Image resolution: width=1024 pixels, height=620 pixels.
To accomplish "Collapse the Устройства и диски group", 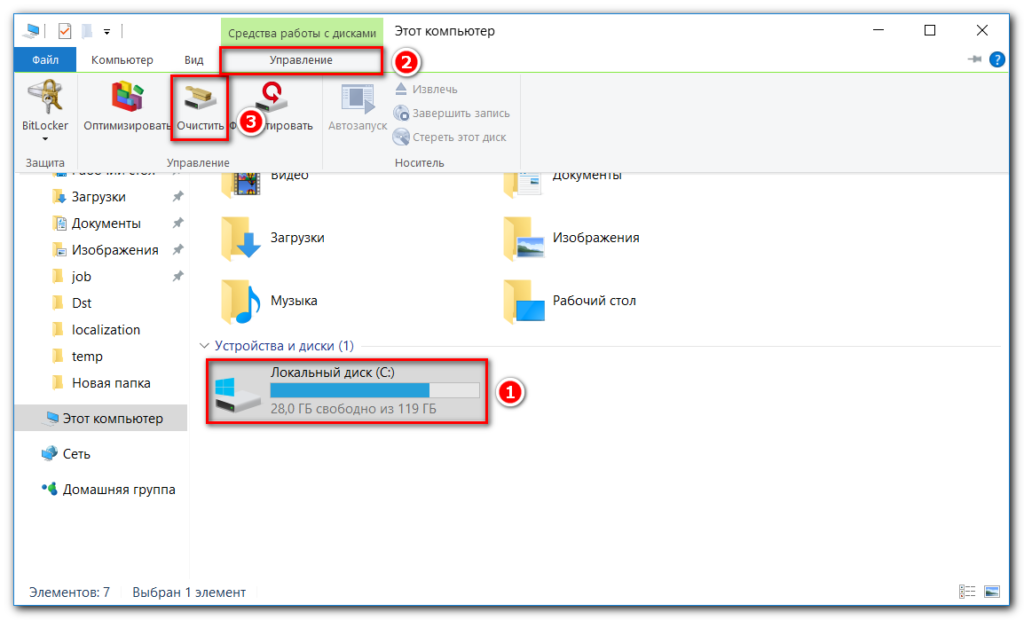I will [206, 346].
